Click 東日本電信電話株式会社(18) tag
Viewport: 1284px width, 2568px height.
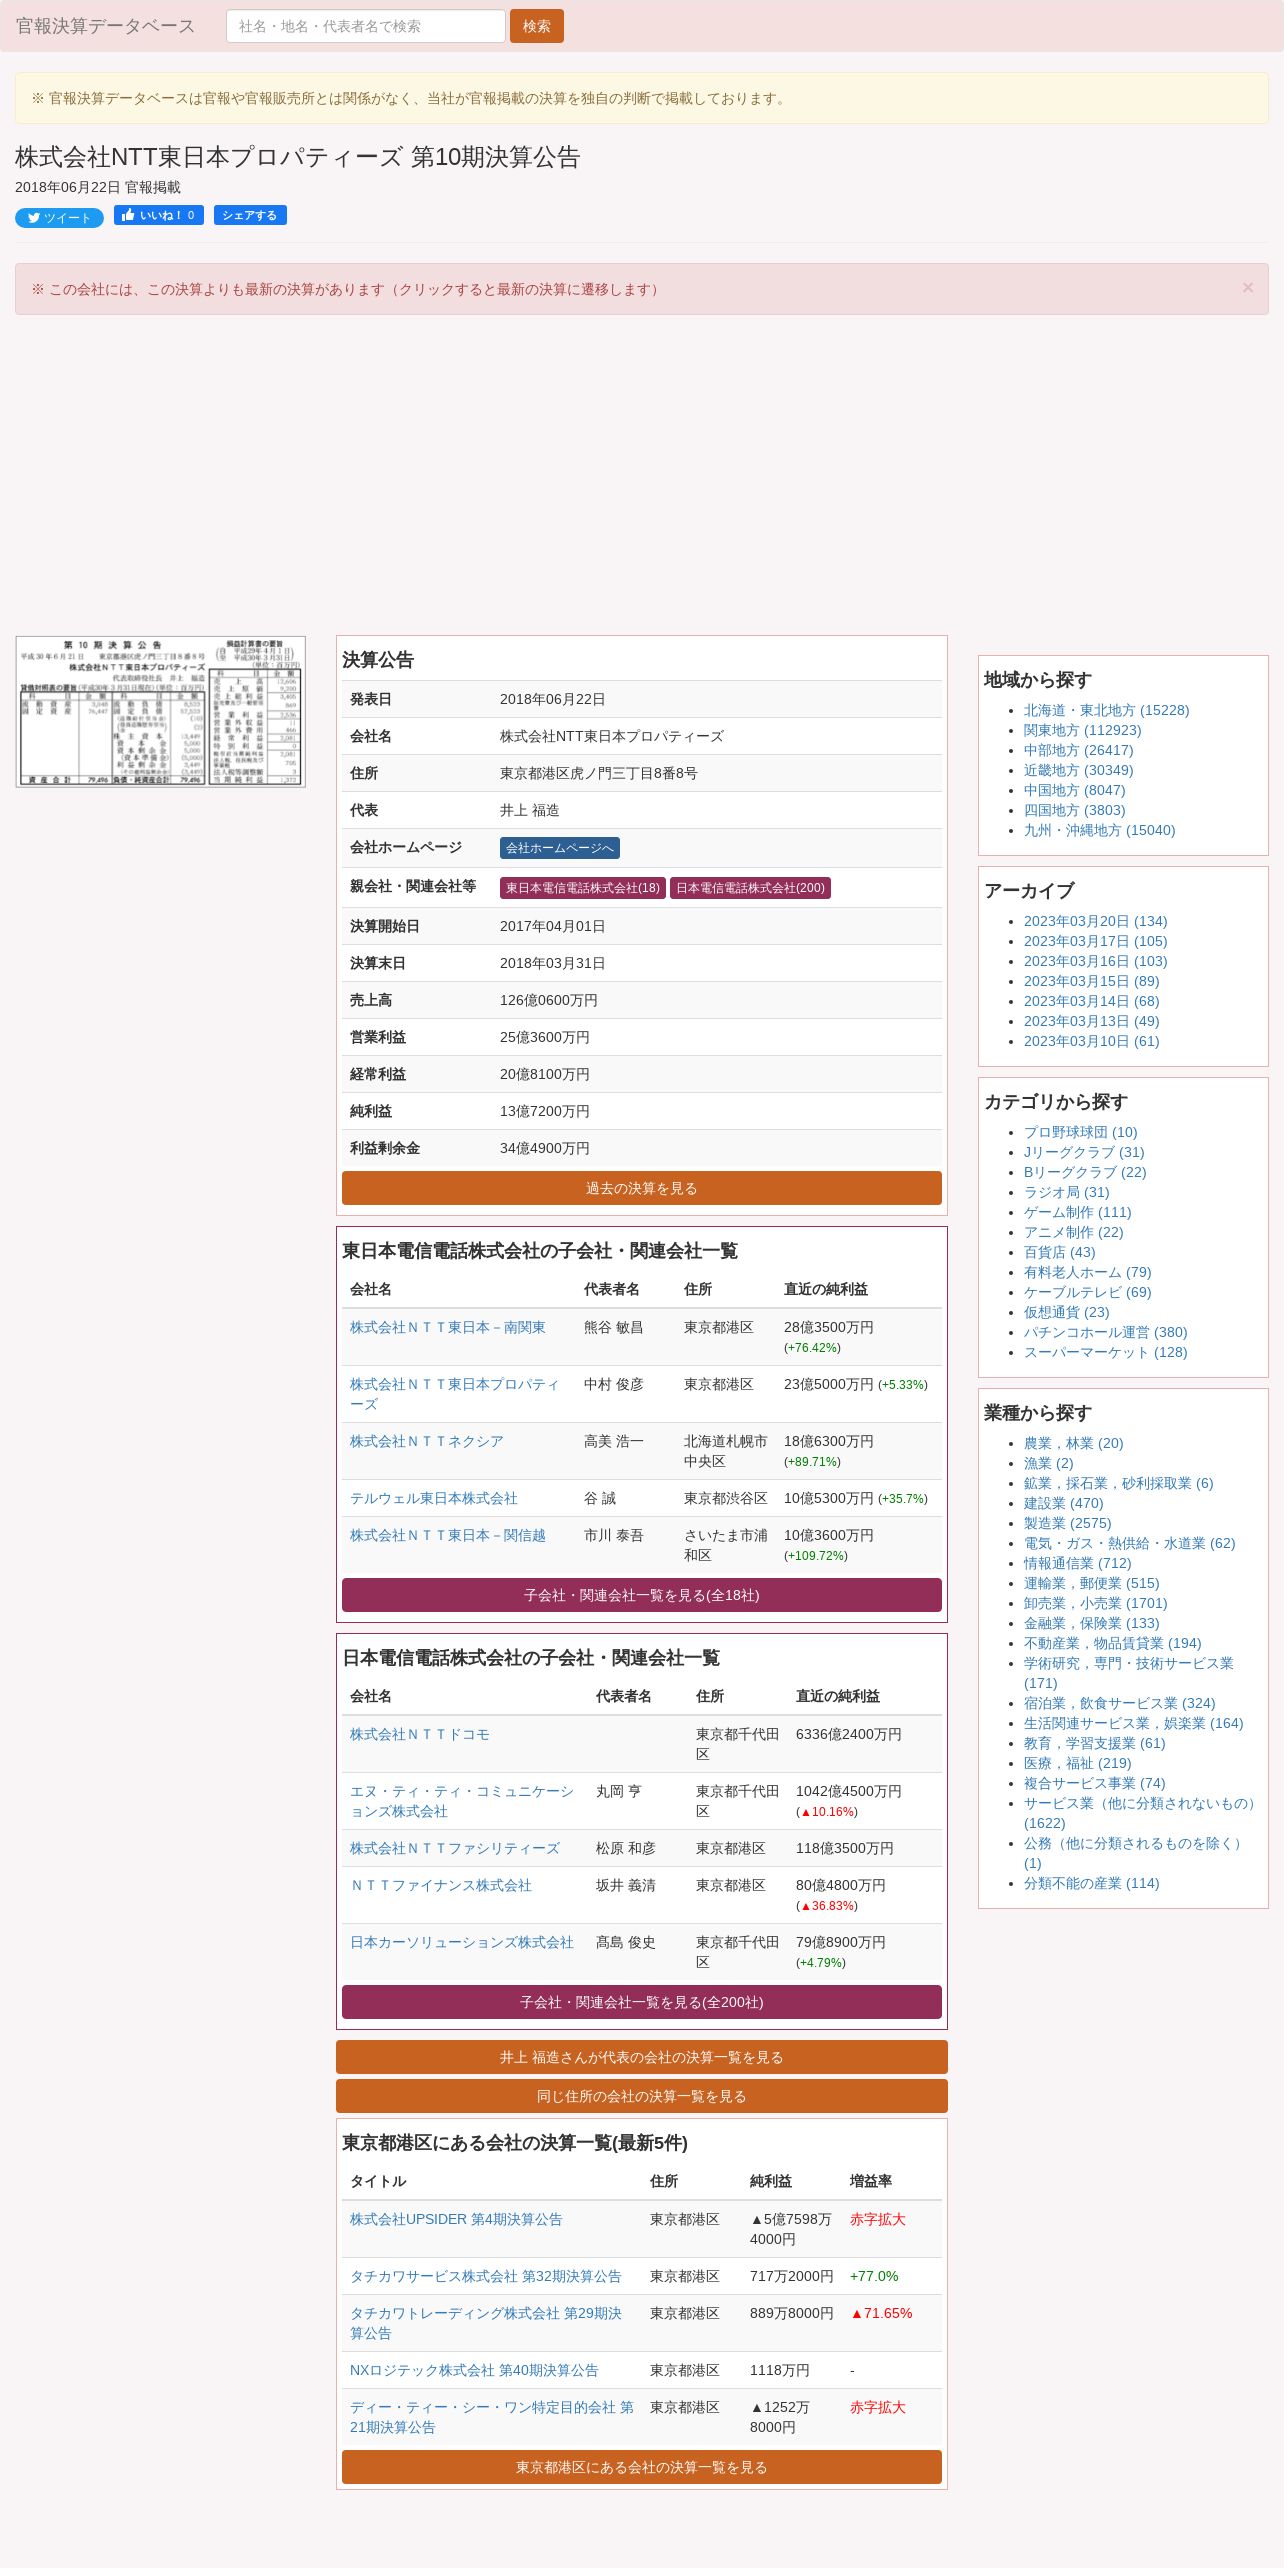(583, 888)
